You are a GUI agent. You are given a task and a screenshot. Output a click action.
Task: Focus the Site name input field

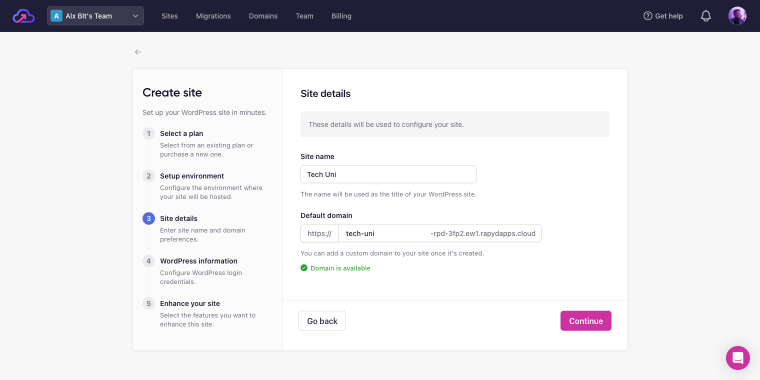[388, 174]
